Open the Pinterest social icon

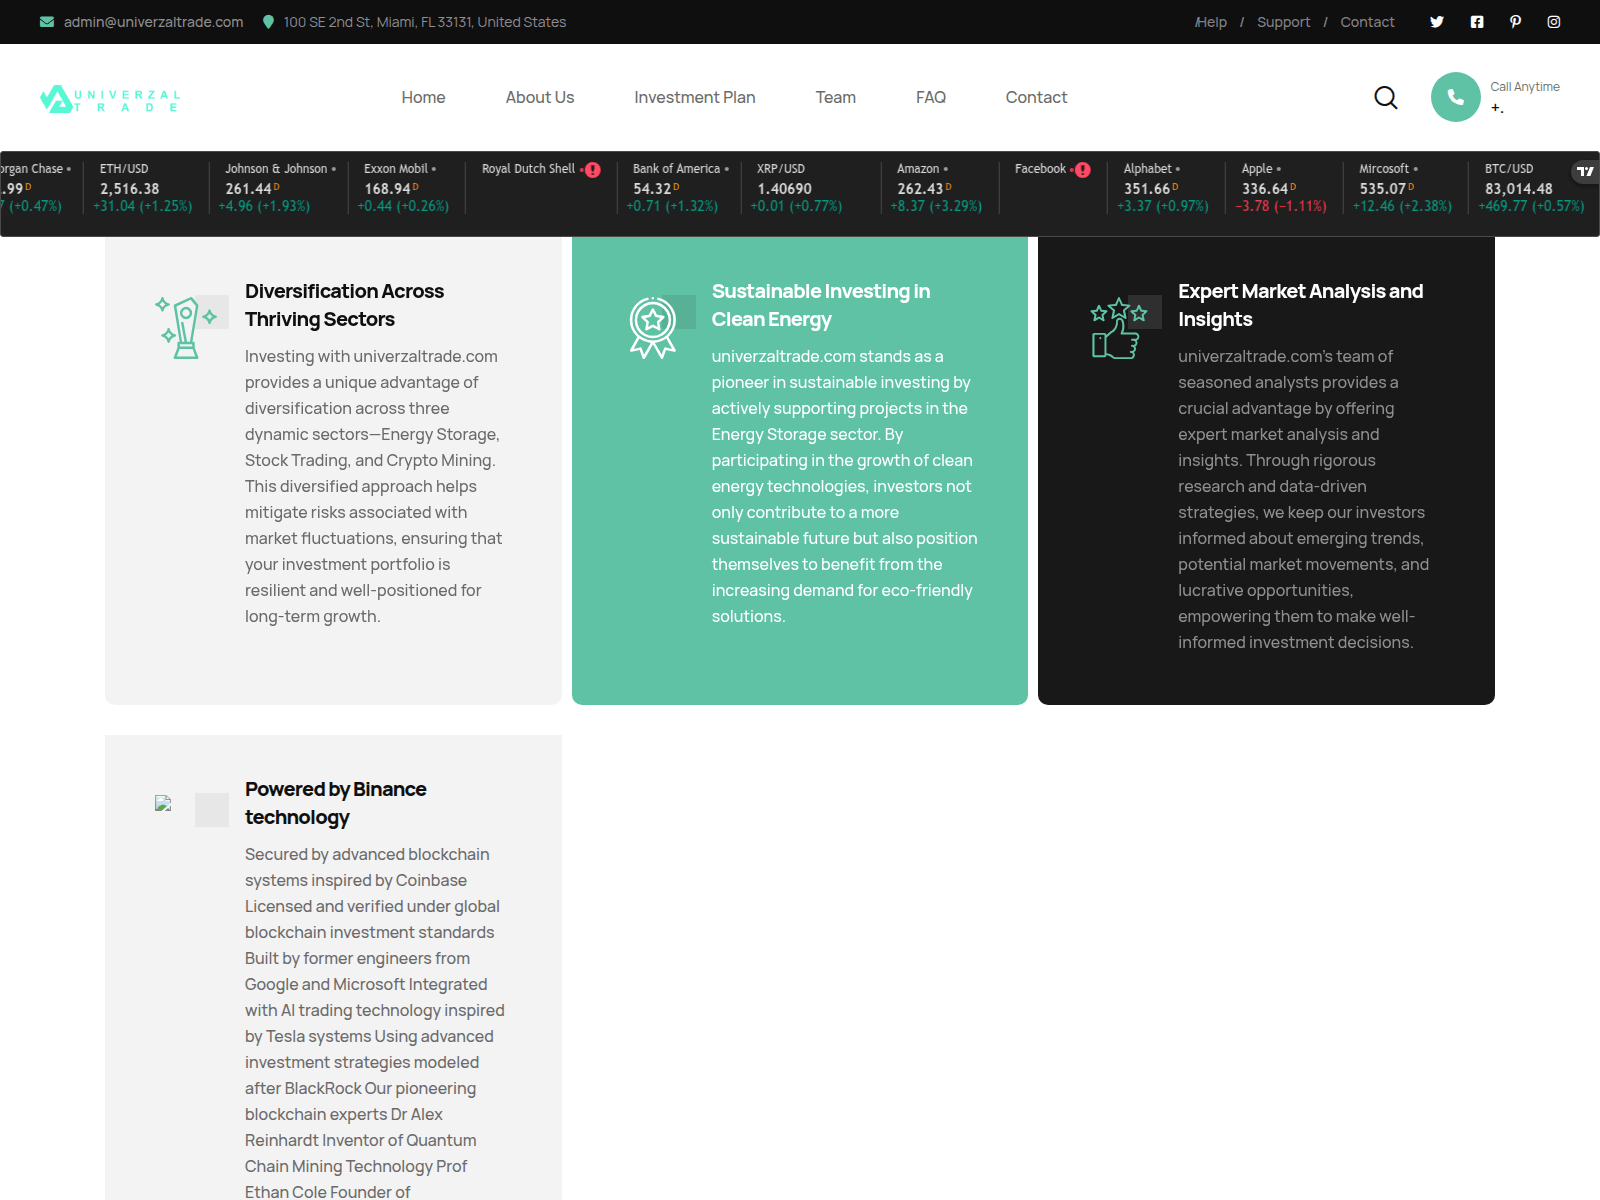tap(1516, 22)
